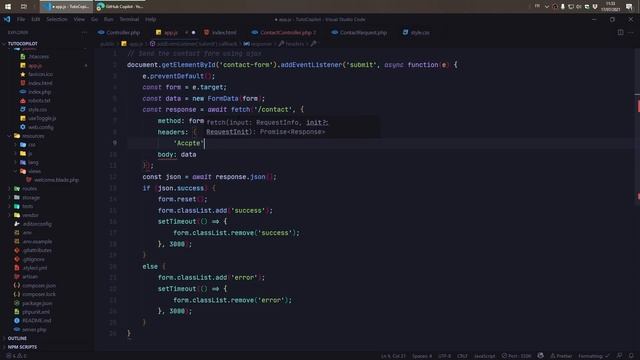
Task: Open the Explorer panel ellipsis menu
Action: click(84, 32)
